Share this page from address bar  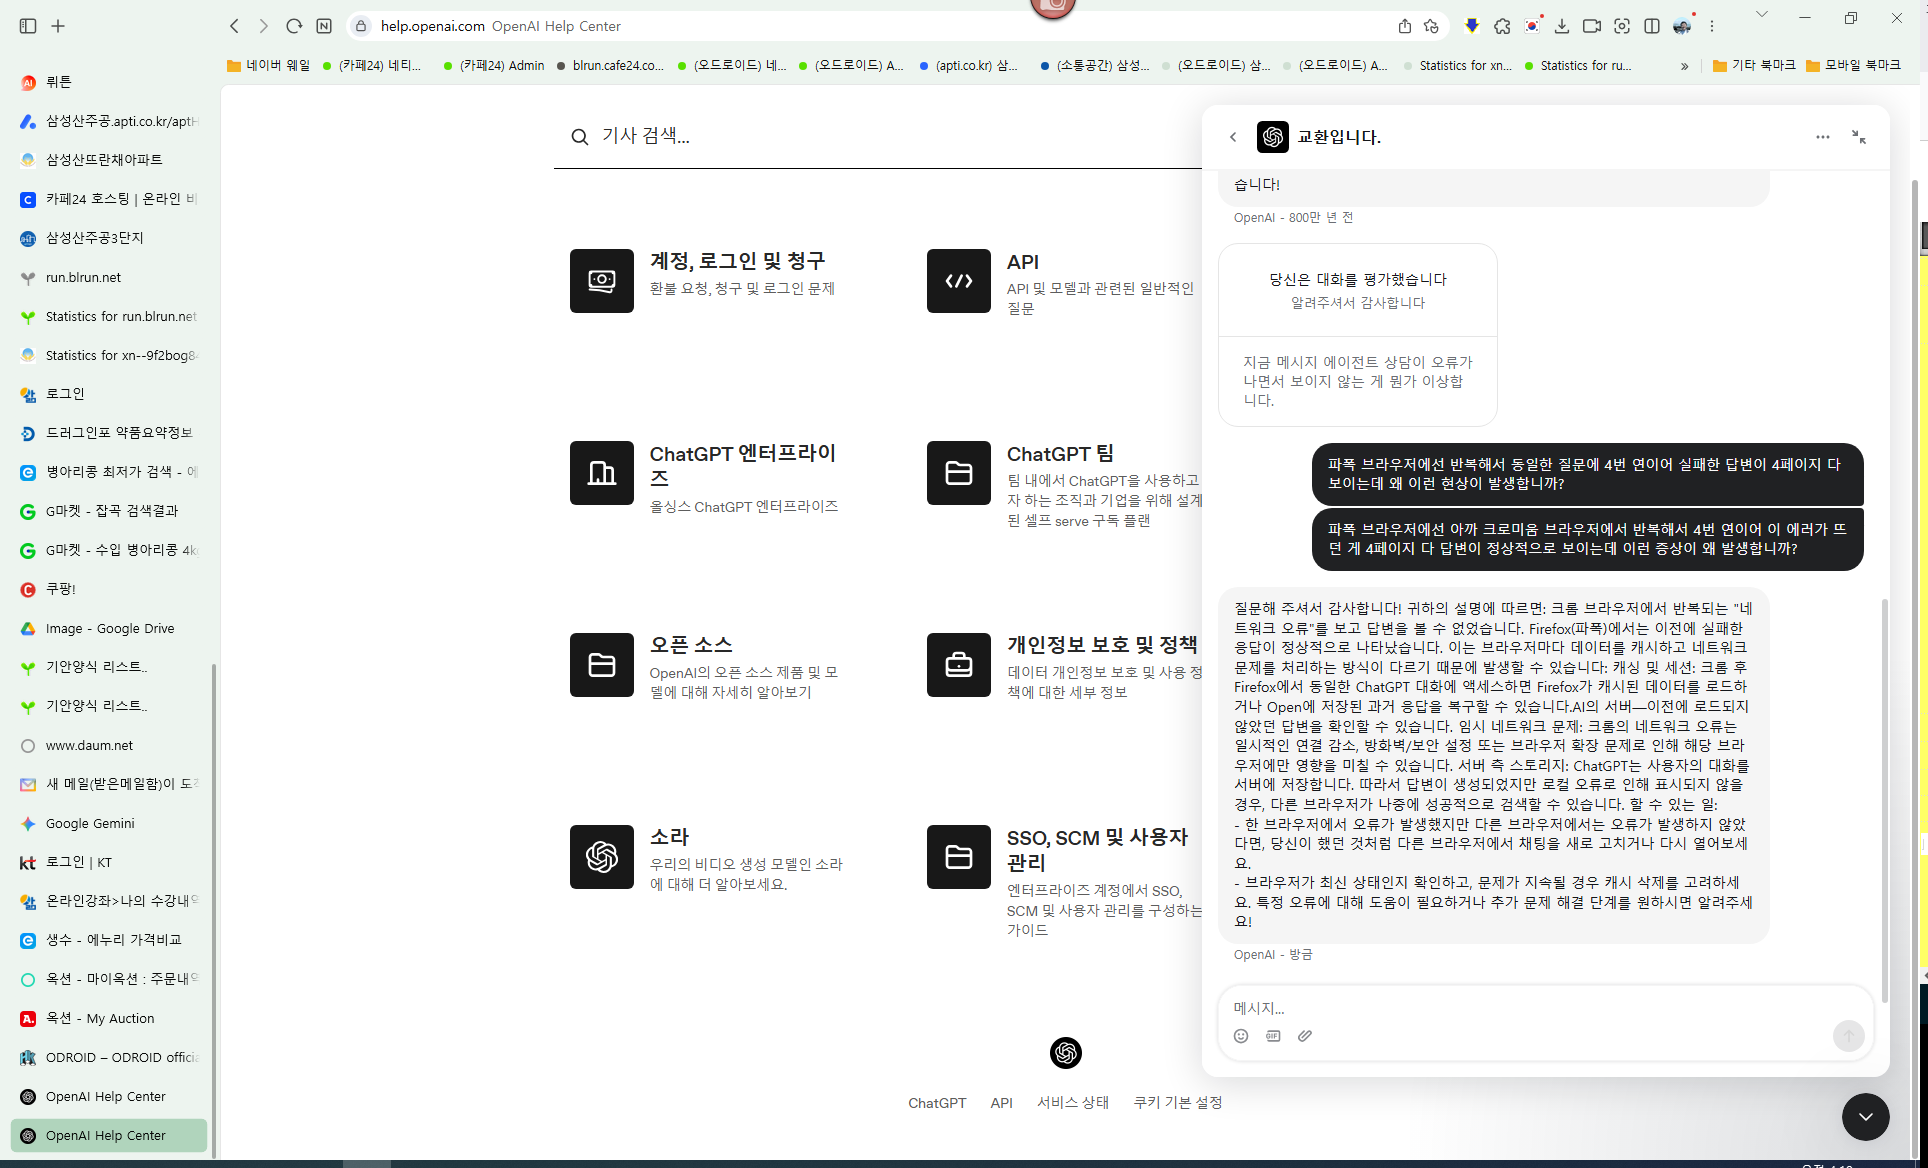[x=1405, y=26]
